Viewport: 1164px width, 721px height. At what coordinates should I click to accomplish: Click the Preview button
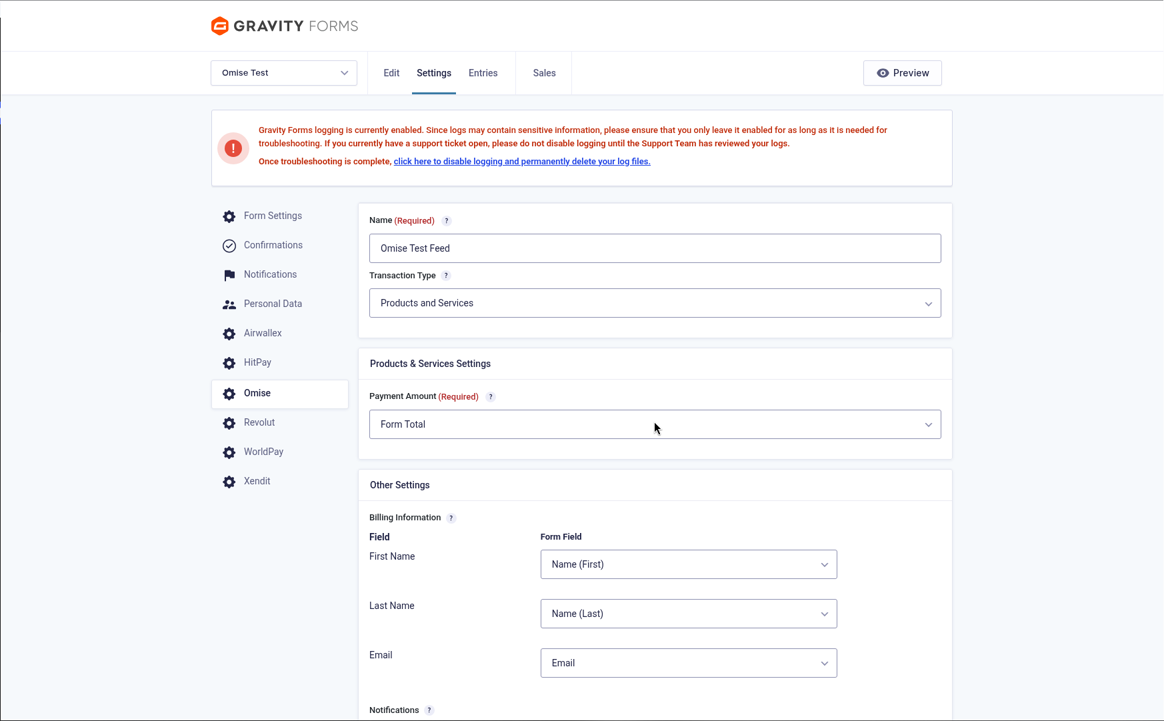coord(902,73)
